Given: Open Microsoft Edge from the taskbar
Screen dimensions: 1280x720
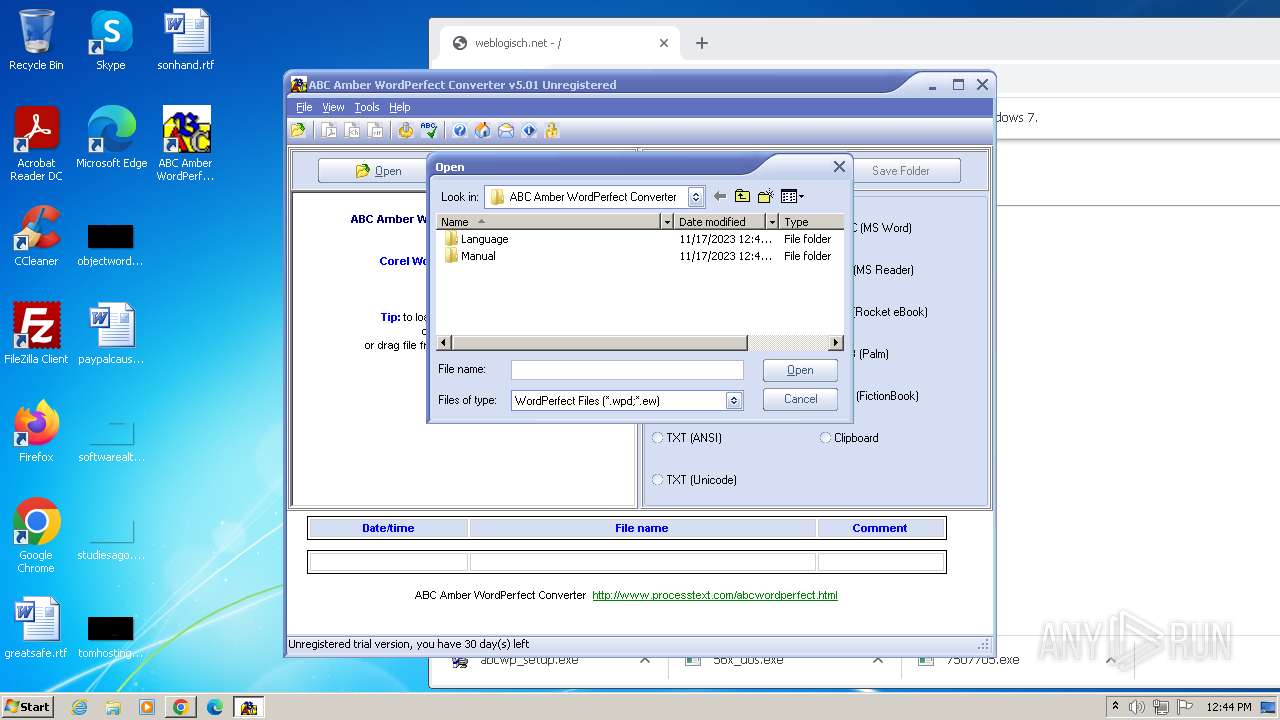Looking at the screenshot, I should pyautogui.click(x=214, y=707).
